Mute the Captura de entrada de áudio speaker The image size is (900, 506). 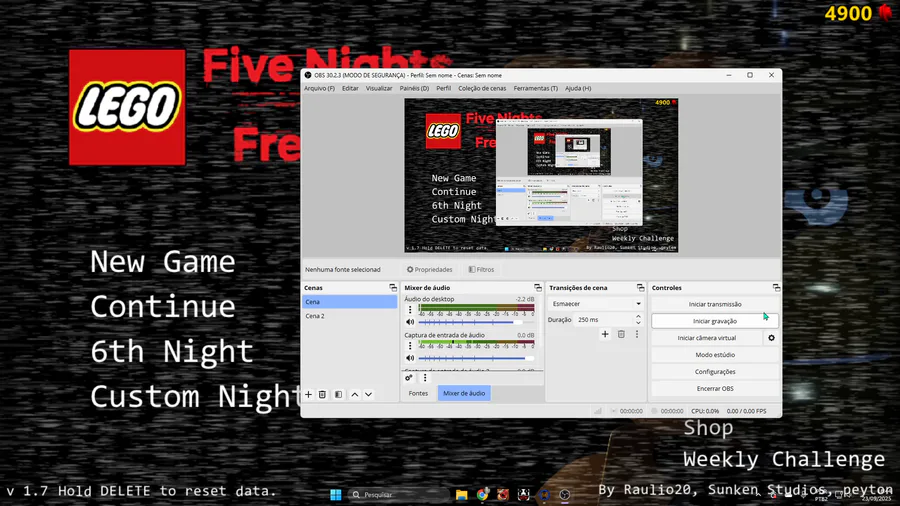pos(410,358)
